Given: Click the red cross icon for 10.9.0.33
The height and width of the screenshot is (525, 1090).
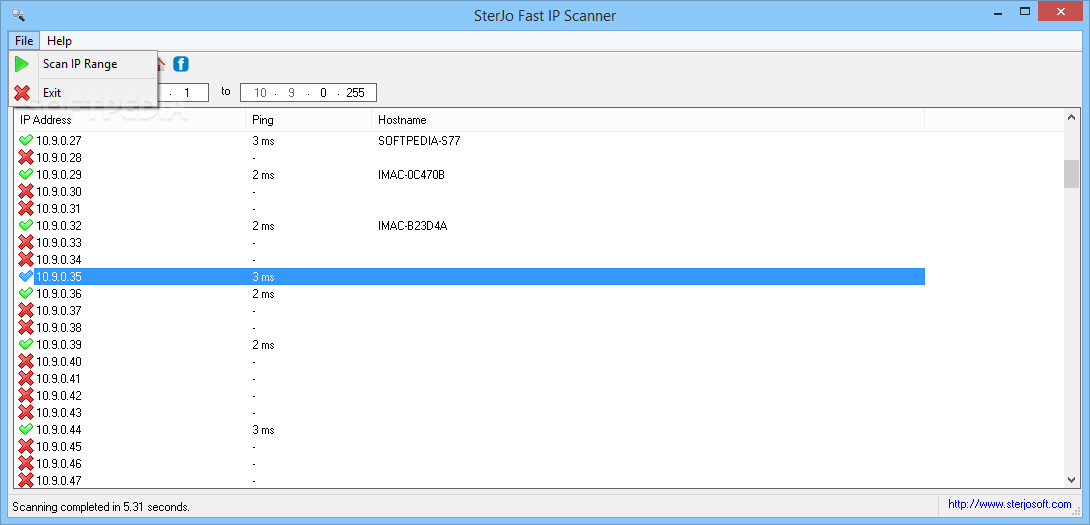Looking at the screenshot, I should click(26, 243).
